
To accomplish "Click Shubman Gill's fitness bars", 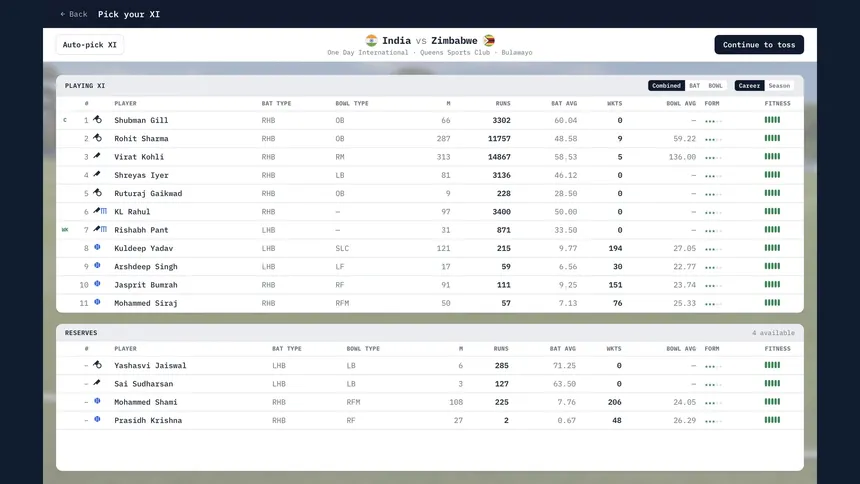I will point(772,120).
